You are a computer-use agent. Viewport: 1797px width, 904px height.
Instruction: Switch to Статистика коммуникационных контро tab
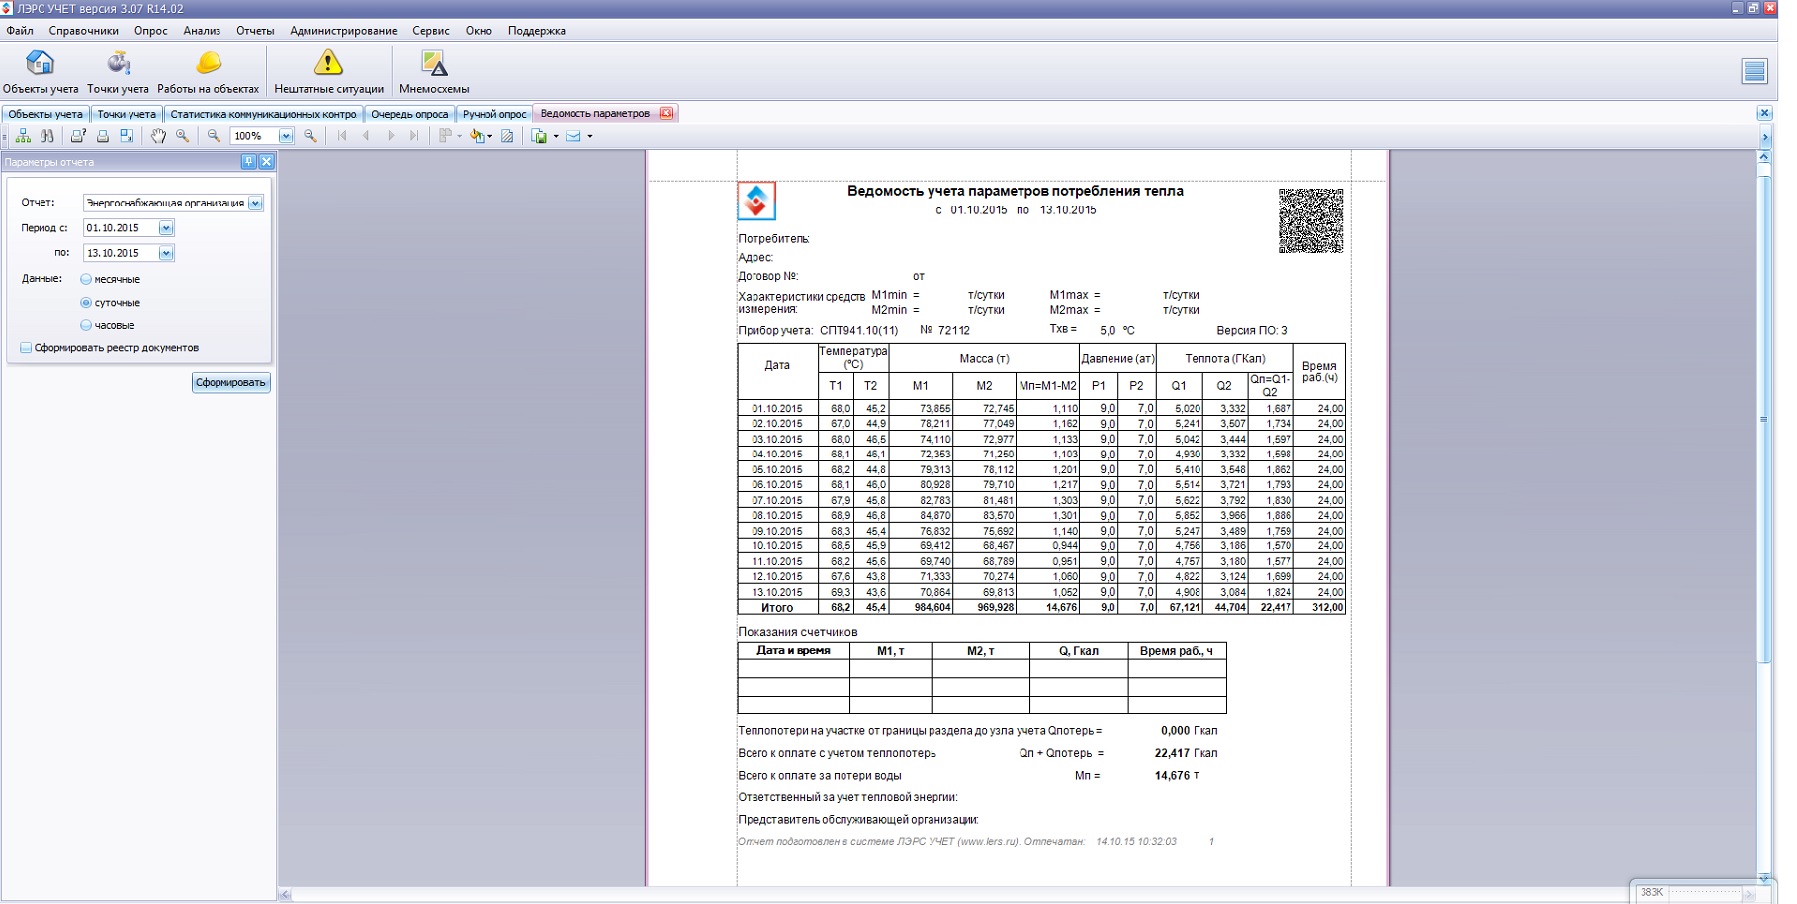[x=263, y=114]
